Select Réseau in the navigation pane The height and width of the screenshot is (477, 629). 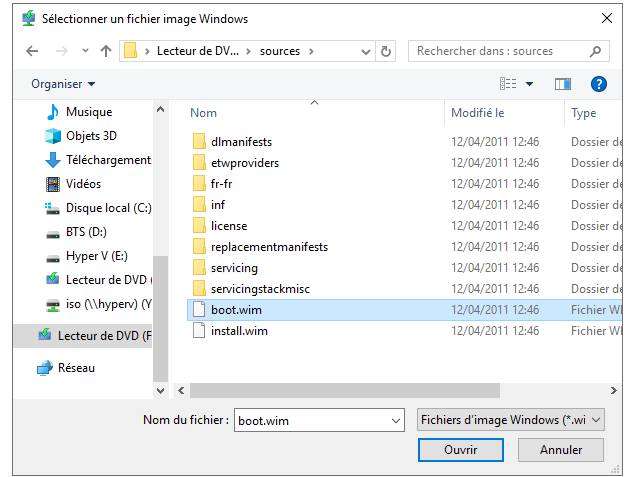pos(76,368)
